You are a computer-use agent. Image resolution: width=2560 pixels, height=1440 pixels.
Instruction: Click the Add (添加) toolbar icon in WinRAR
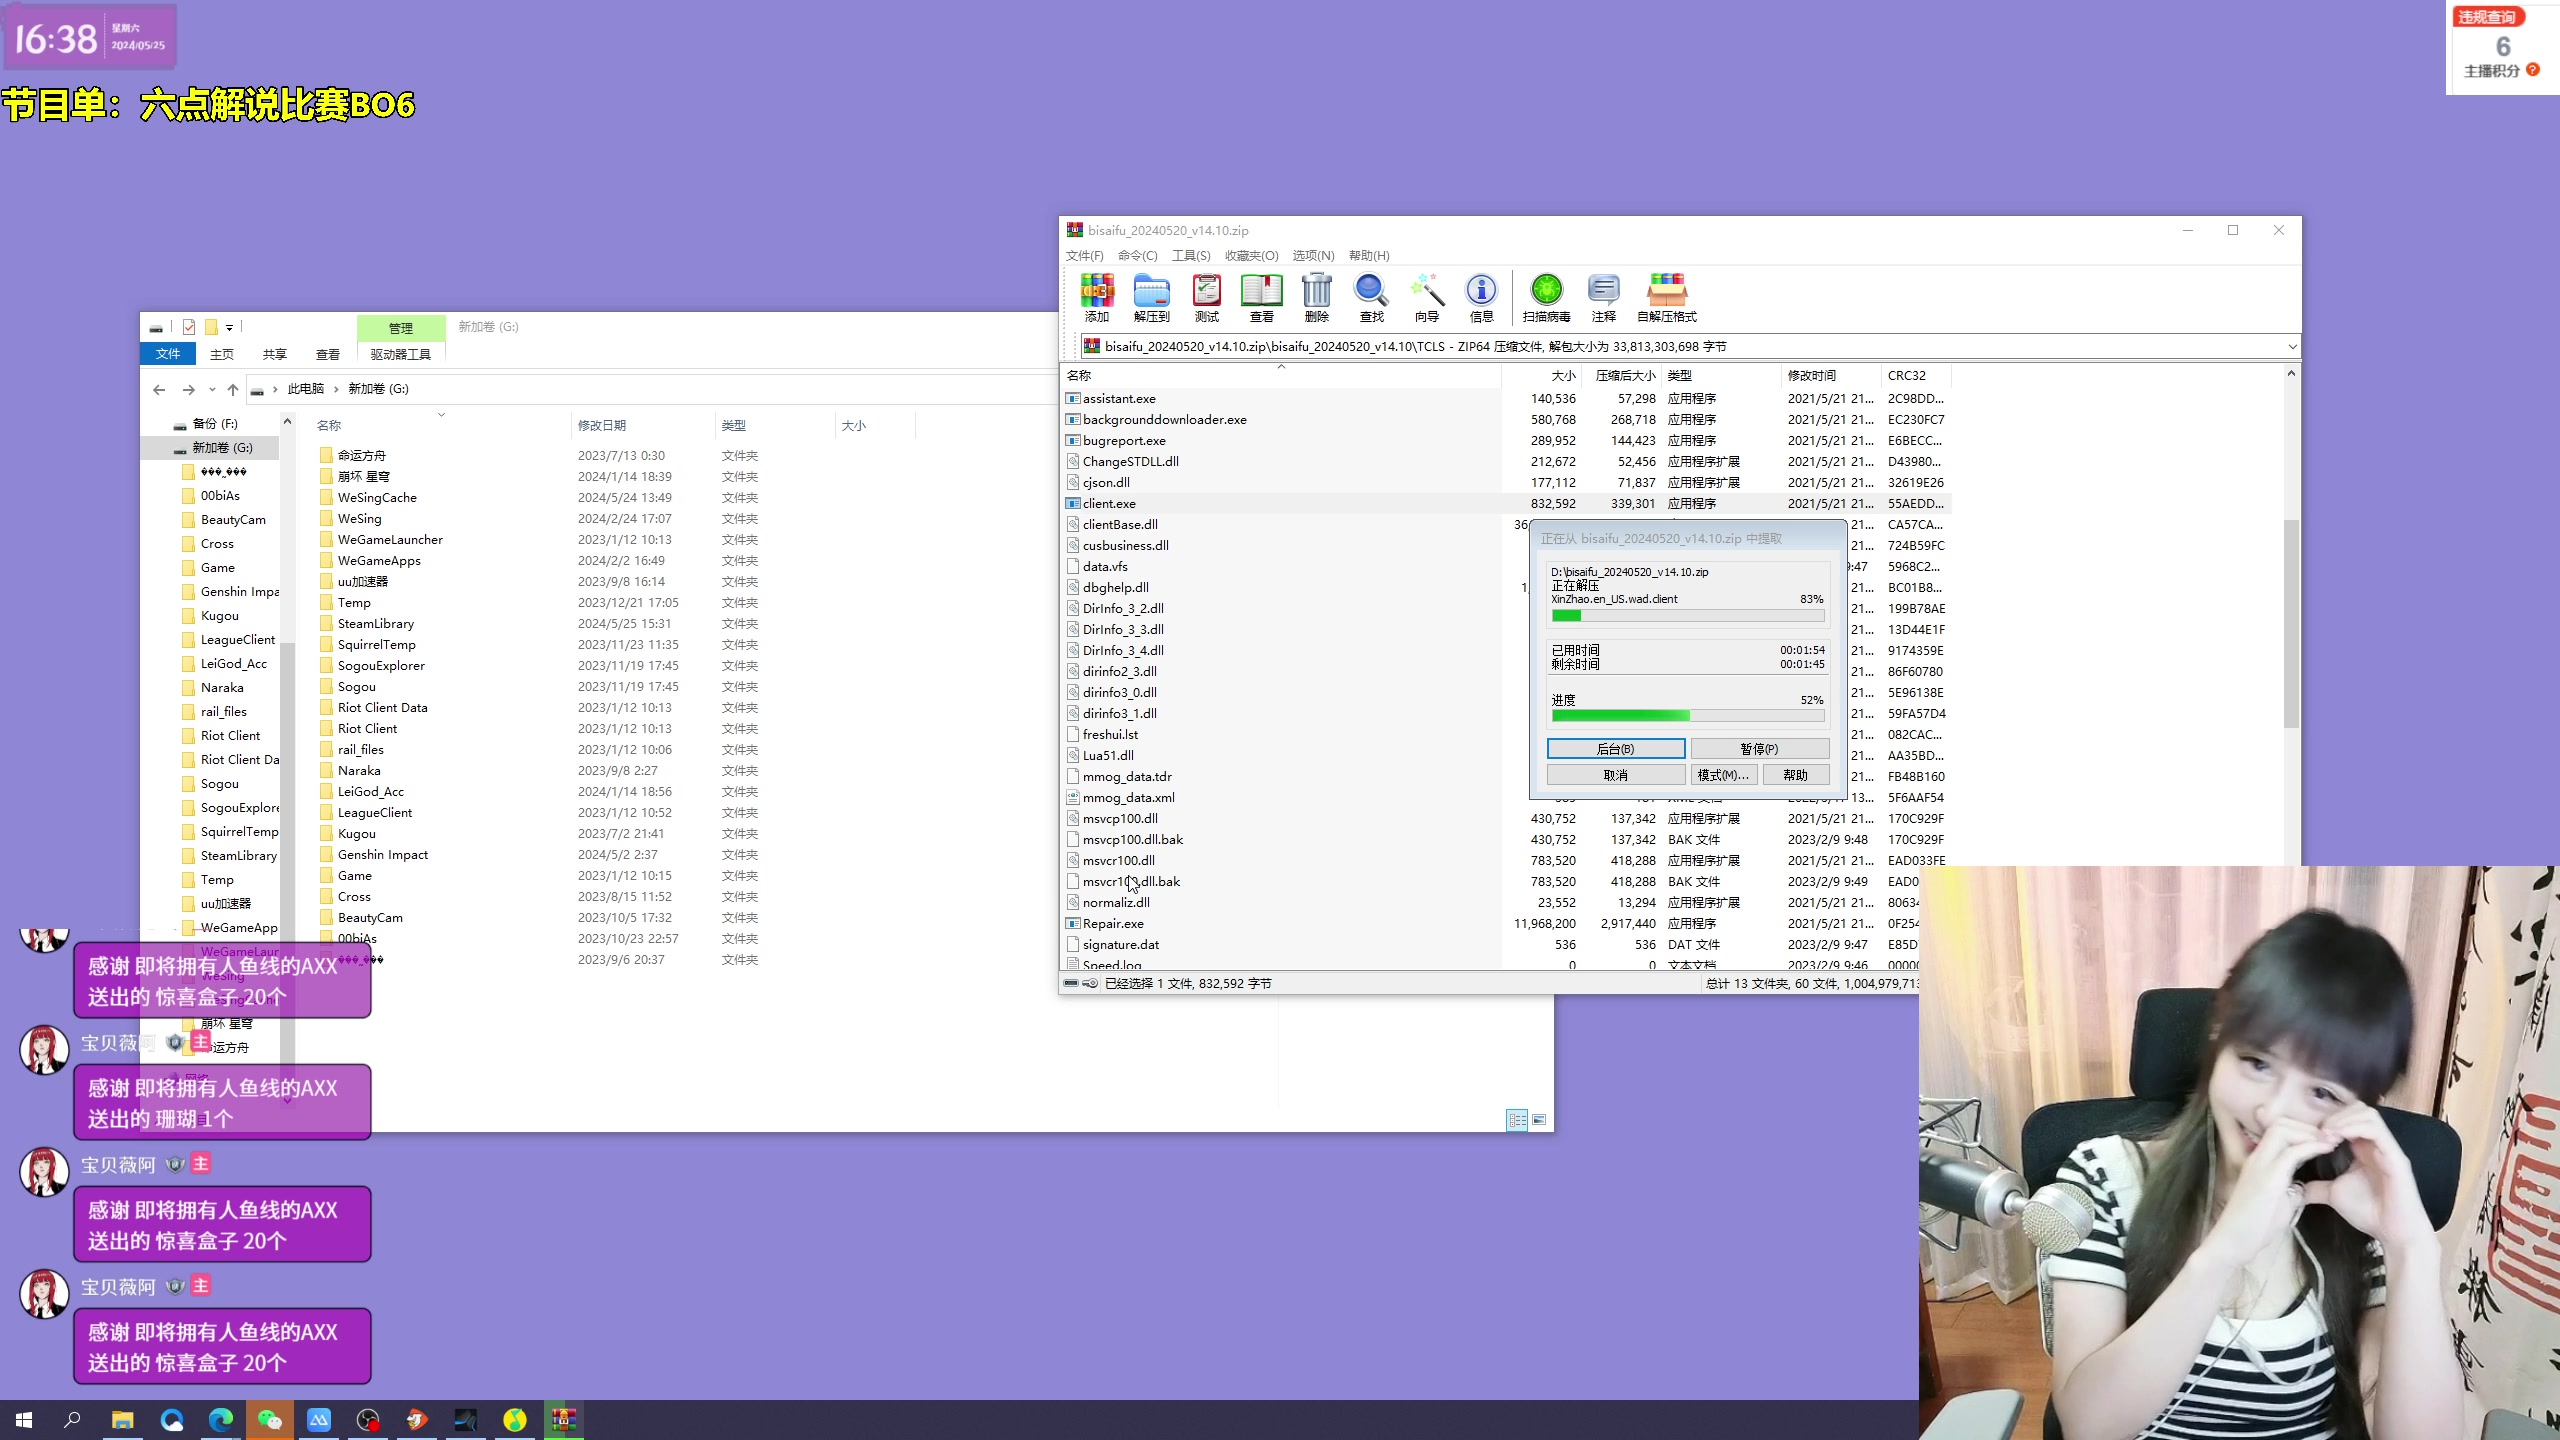click(1097, 297)
